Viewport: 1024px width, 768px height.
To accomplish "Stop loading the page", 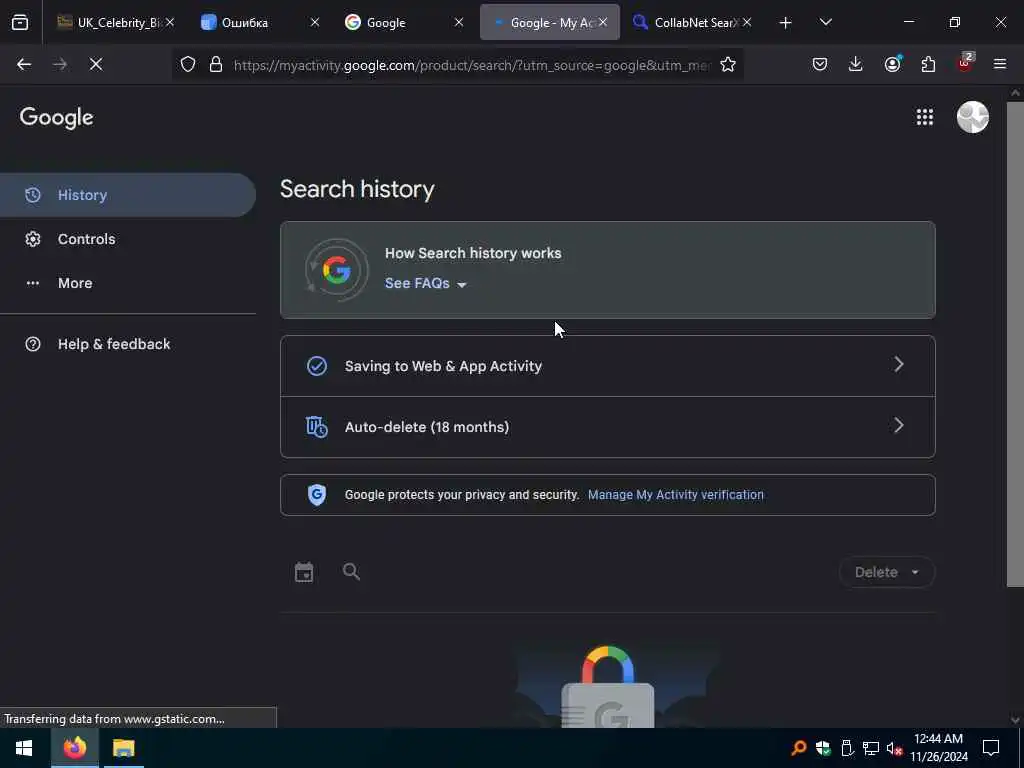I will [x=95, y=64].
